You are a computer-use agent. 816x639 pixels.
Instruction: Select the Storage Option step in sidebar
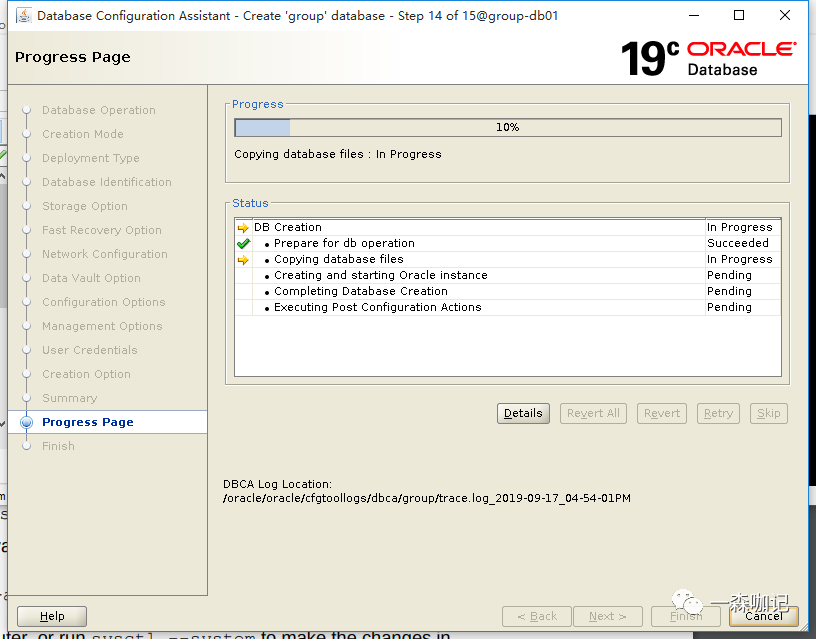click(84, 206)
